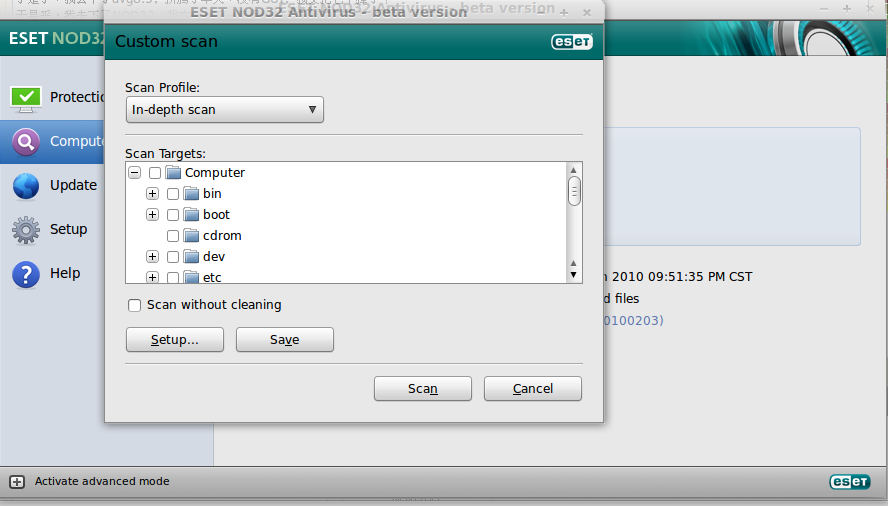Open the Setup section in sidebar
This screenshot has width=888, height=506.
tap(52, 229)
